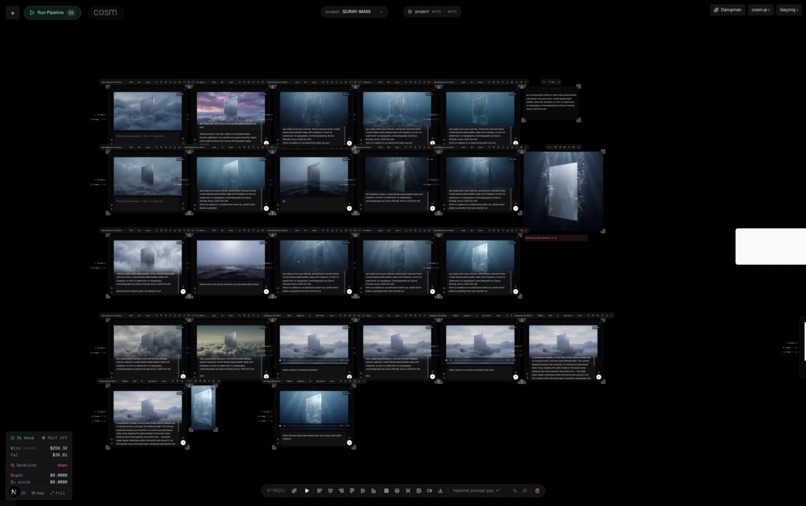The height and width of the screenshot is (506, 806).
Task: Click the cosm logo text
Action: 105,12
